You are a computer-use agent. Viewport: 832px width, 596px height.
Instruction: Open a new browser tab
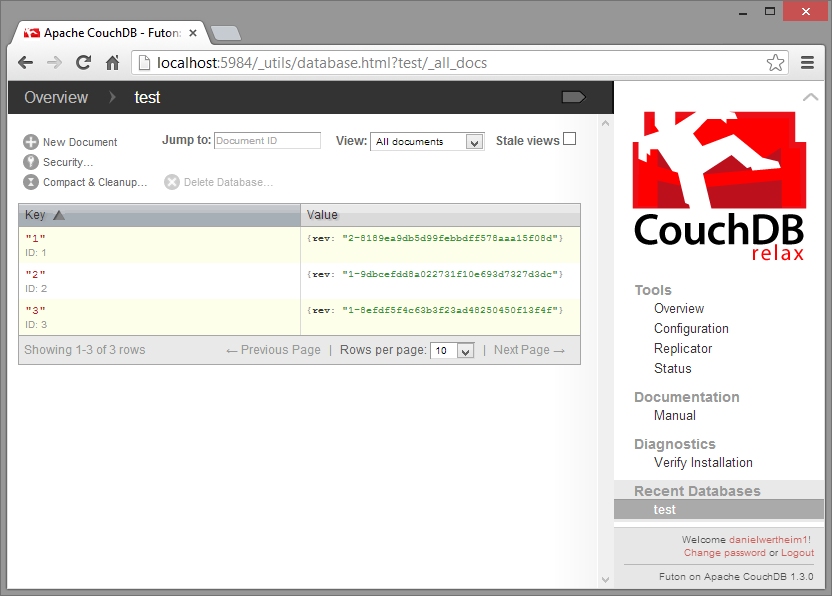click(x=226, y=33)
